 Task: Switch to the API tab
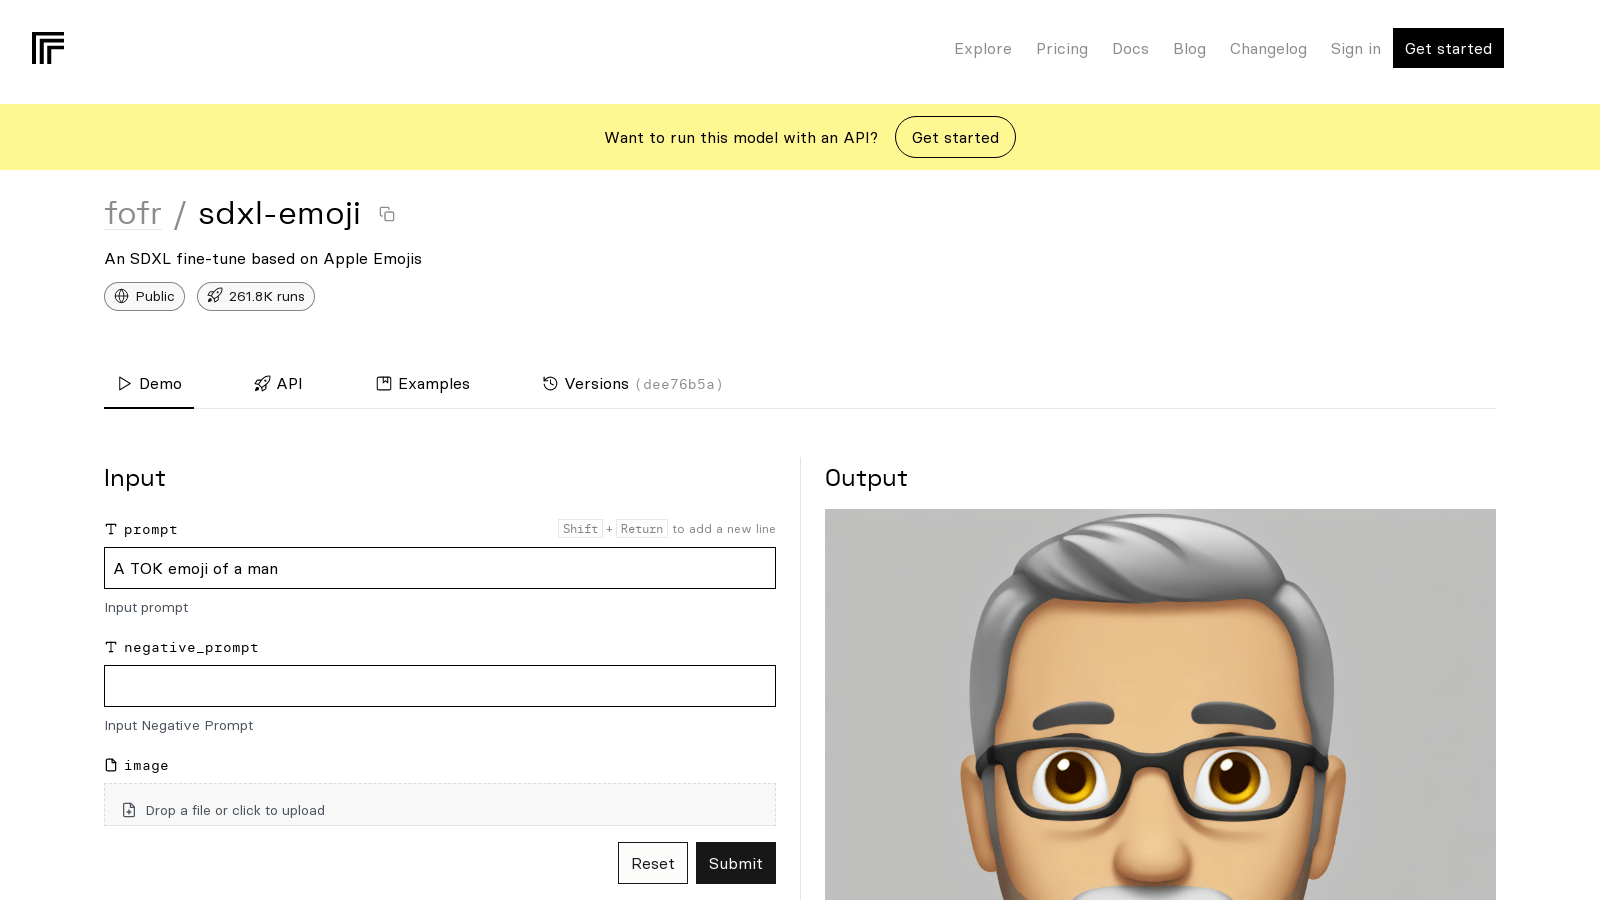[x=278, y=384]
